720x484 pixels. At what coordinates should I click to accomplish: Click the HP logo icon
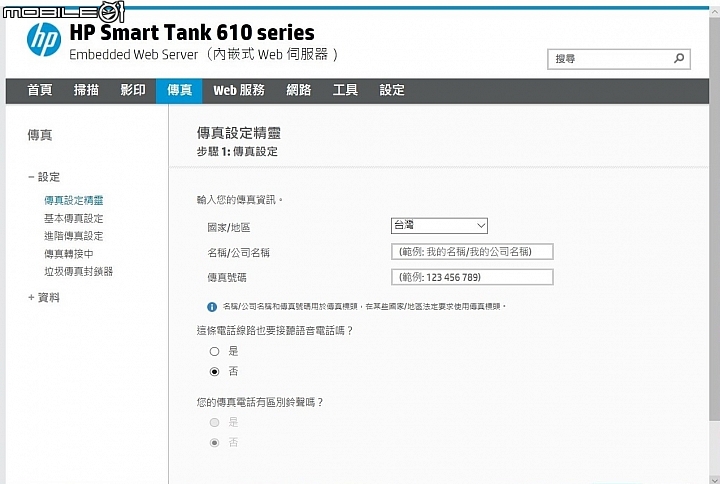(x=44, y=39)
